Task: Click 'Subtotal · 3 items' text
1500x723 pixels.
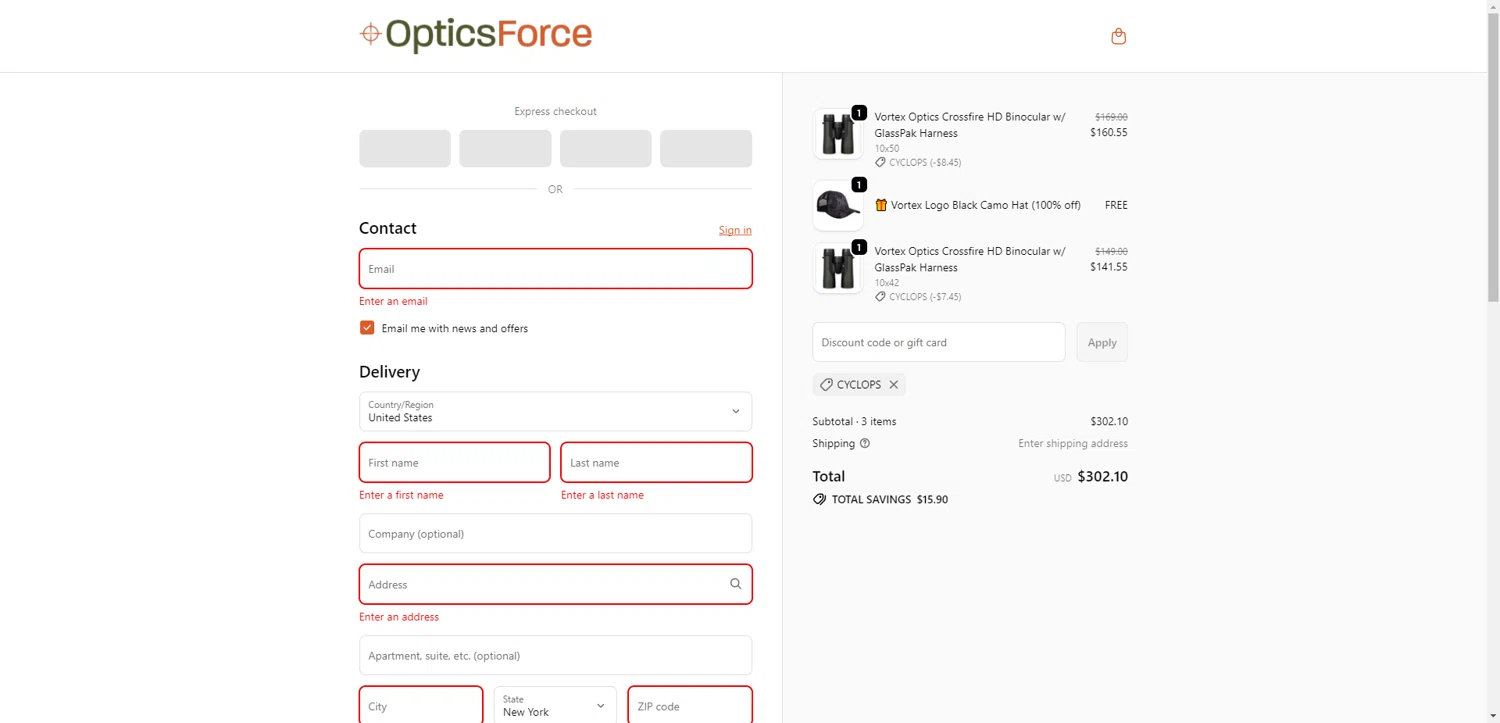Action: (x=854, y=421)
